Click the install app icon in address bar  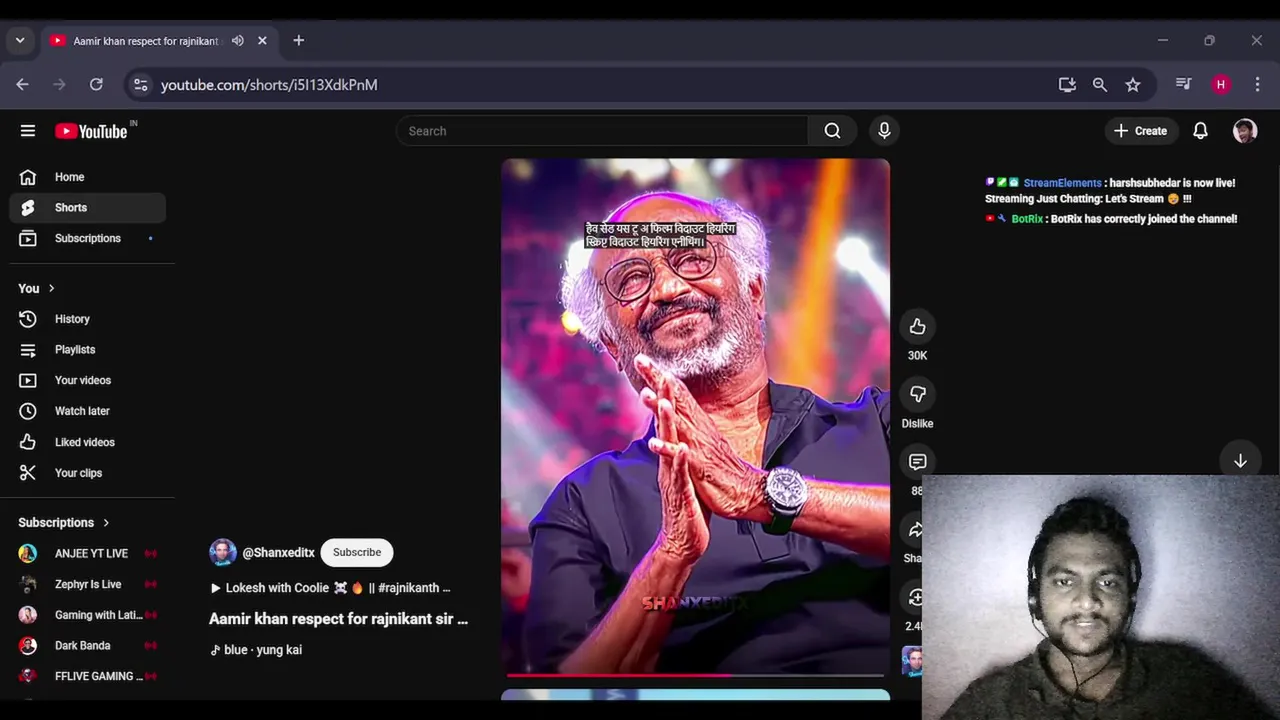(x=1067, y=85)
